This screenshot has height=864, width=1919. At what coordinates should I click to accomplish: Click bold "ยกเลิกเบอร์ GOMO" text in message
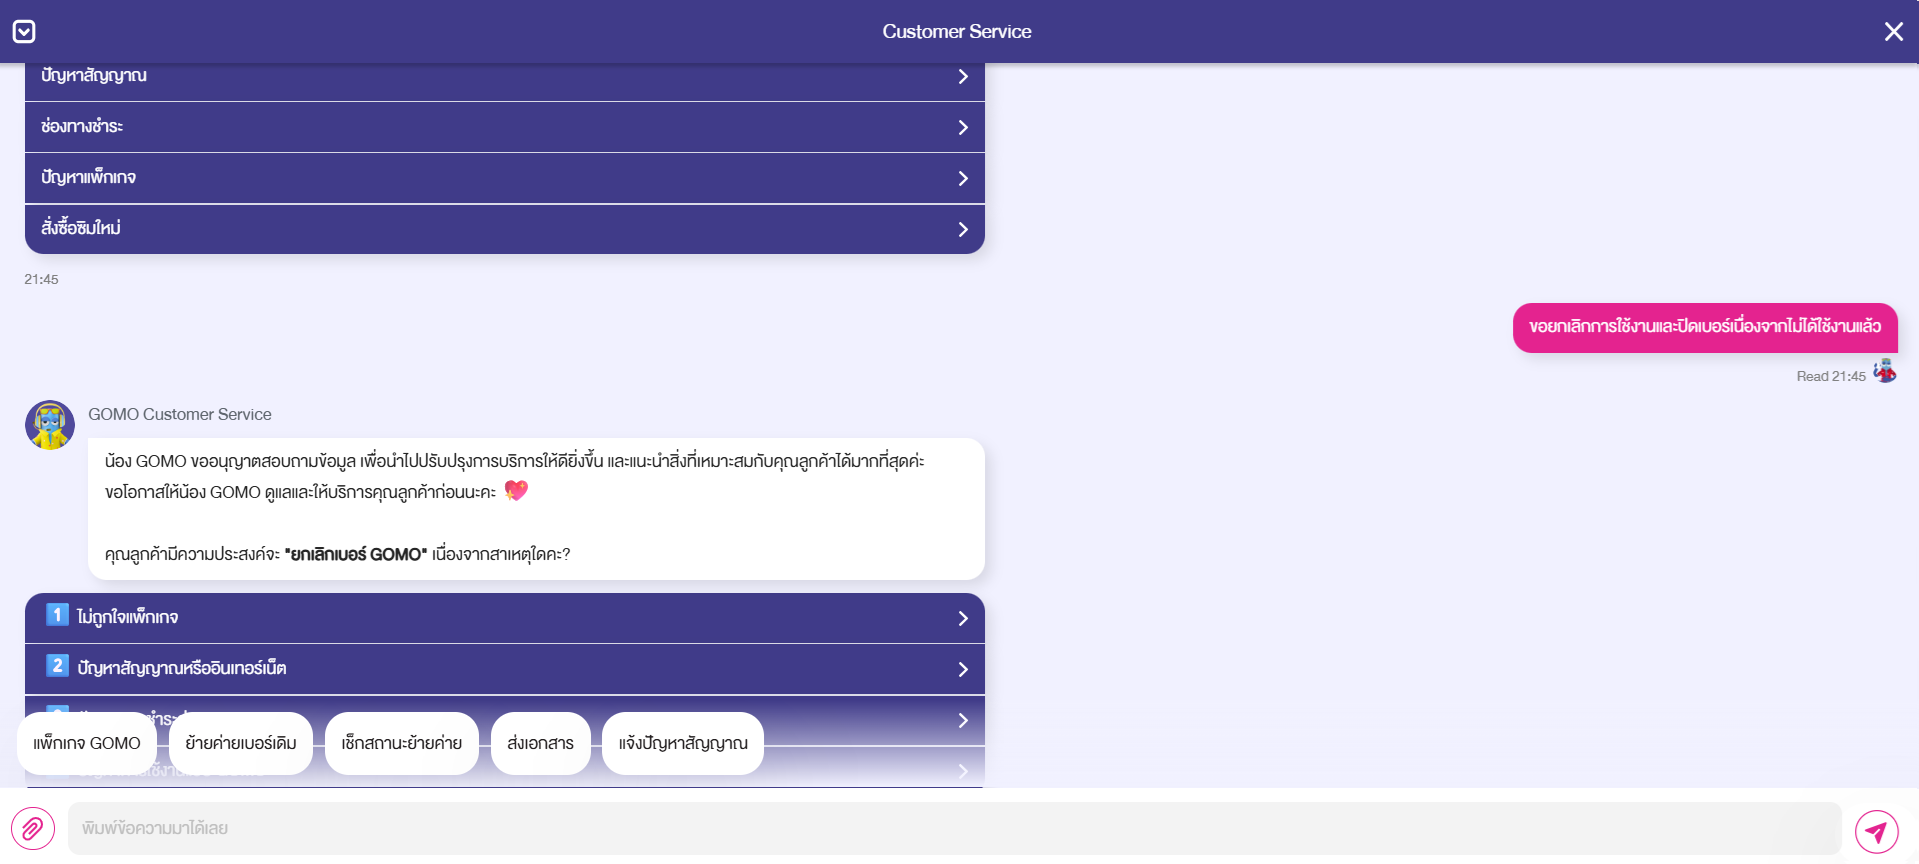coord(356,554)
